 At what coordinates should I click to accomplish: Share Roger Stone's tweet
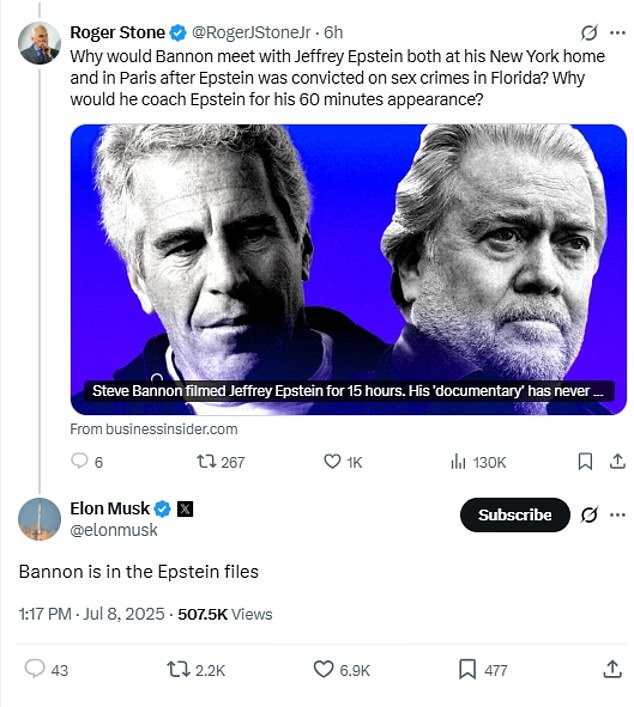617,461
